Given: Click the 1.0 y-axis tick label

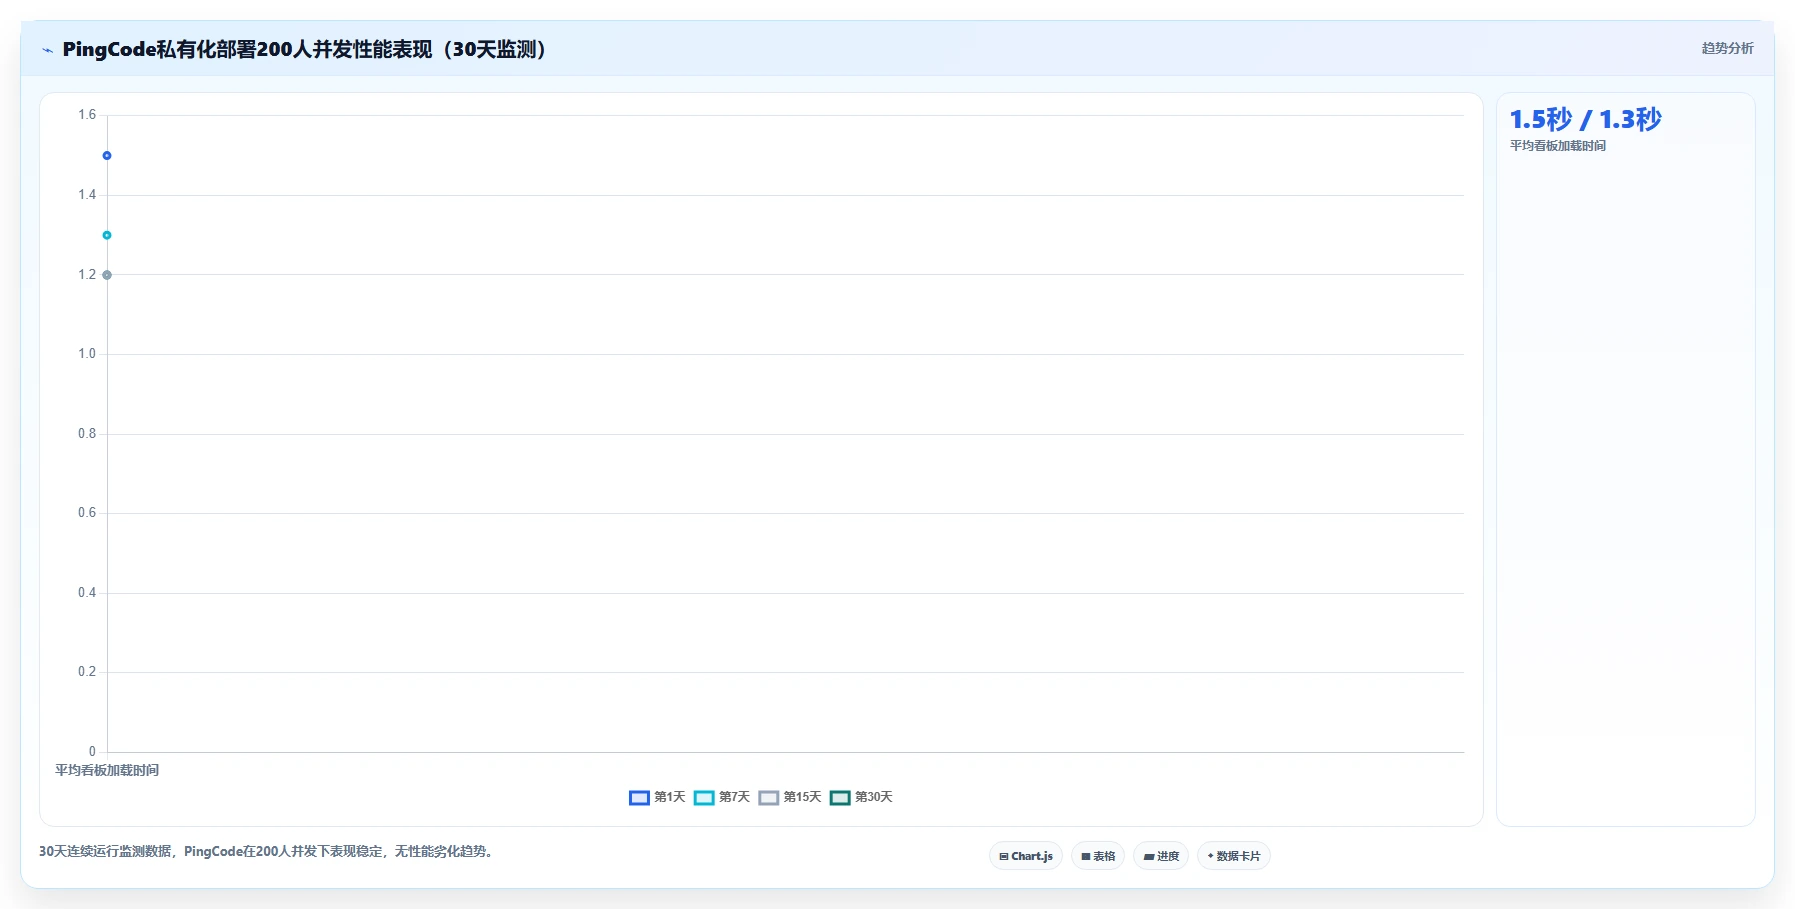Looking at the screenshot, I should pos(87,354).
